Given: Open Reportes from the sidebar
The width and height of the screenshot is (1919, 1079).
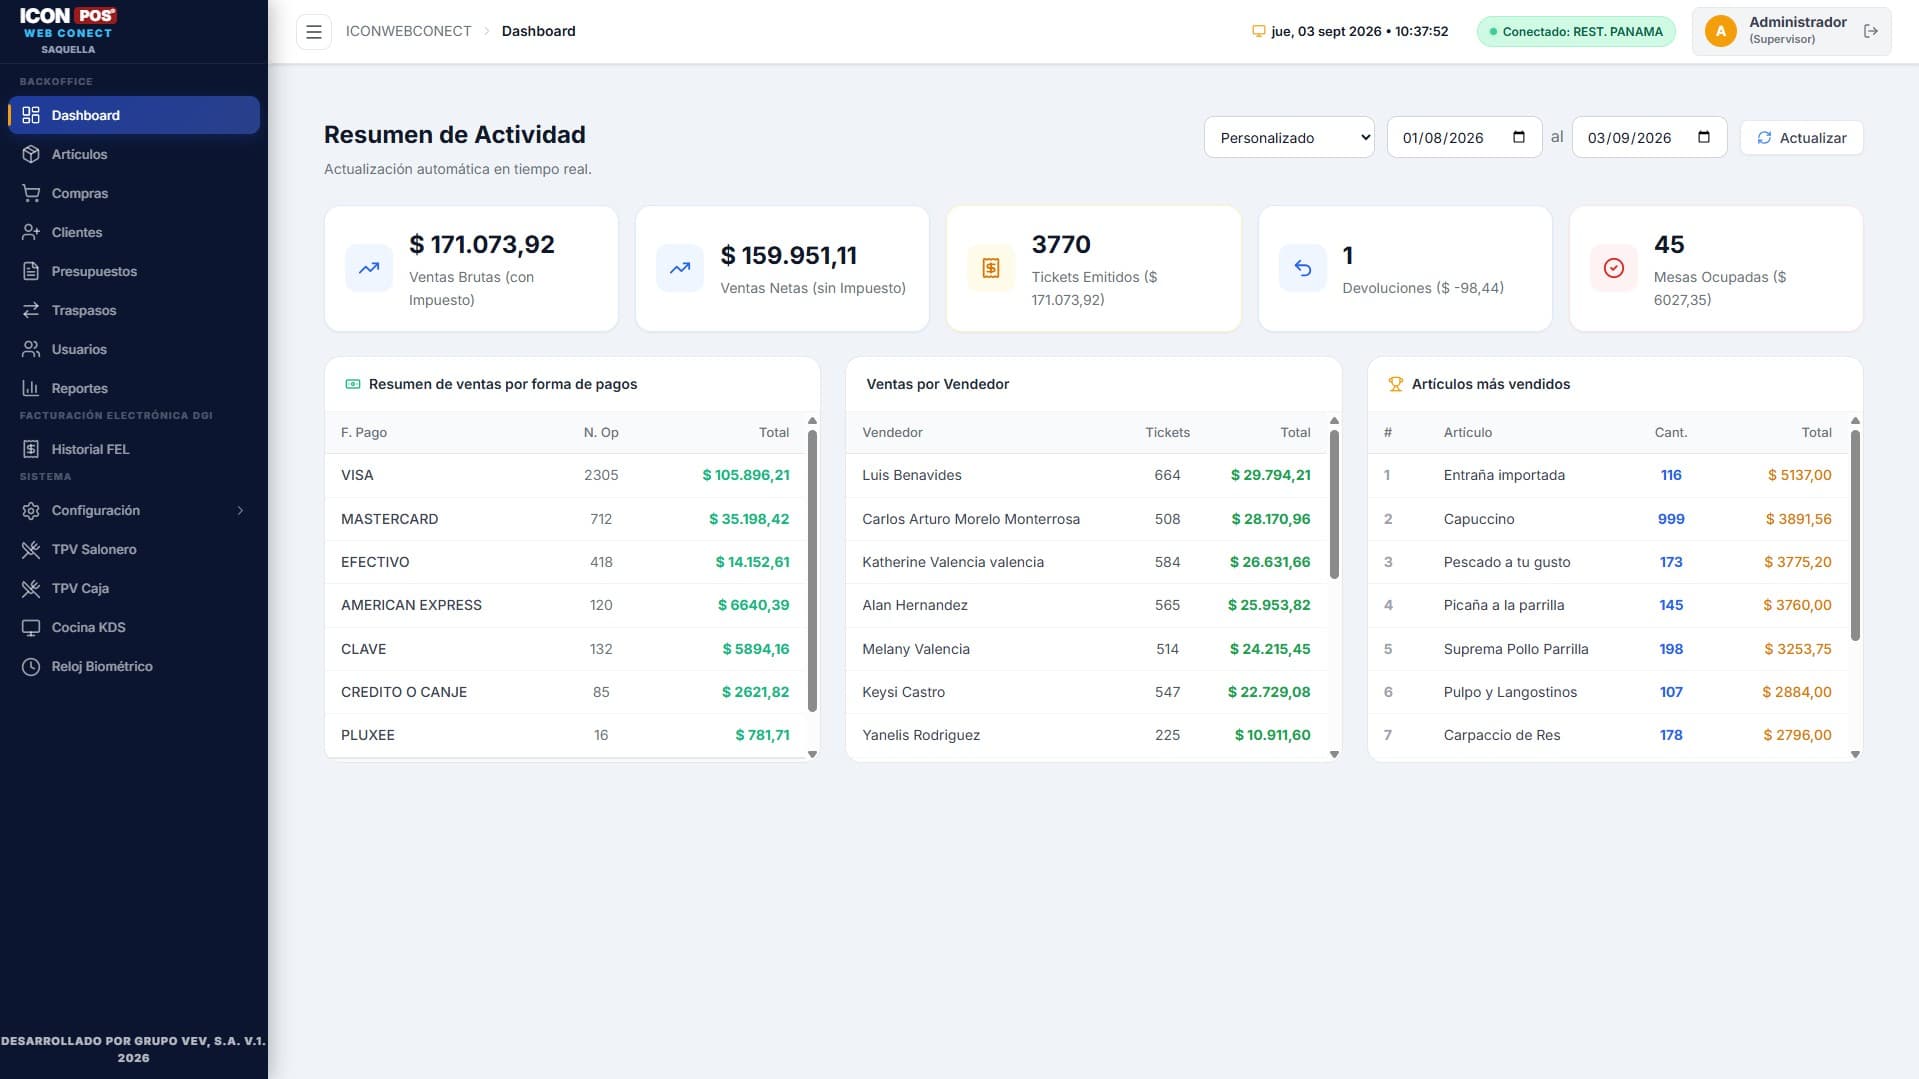Looking at the screenshot, I should [134, 388].
